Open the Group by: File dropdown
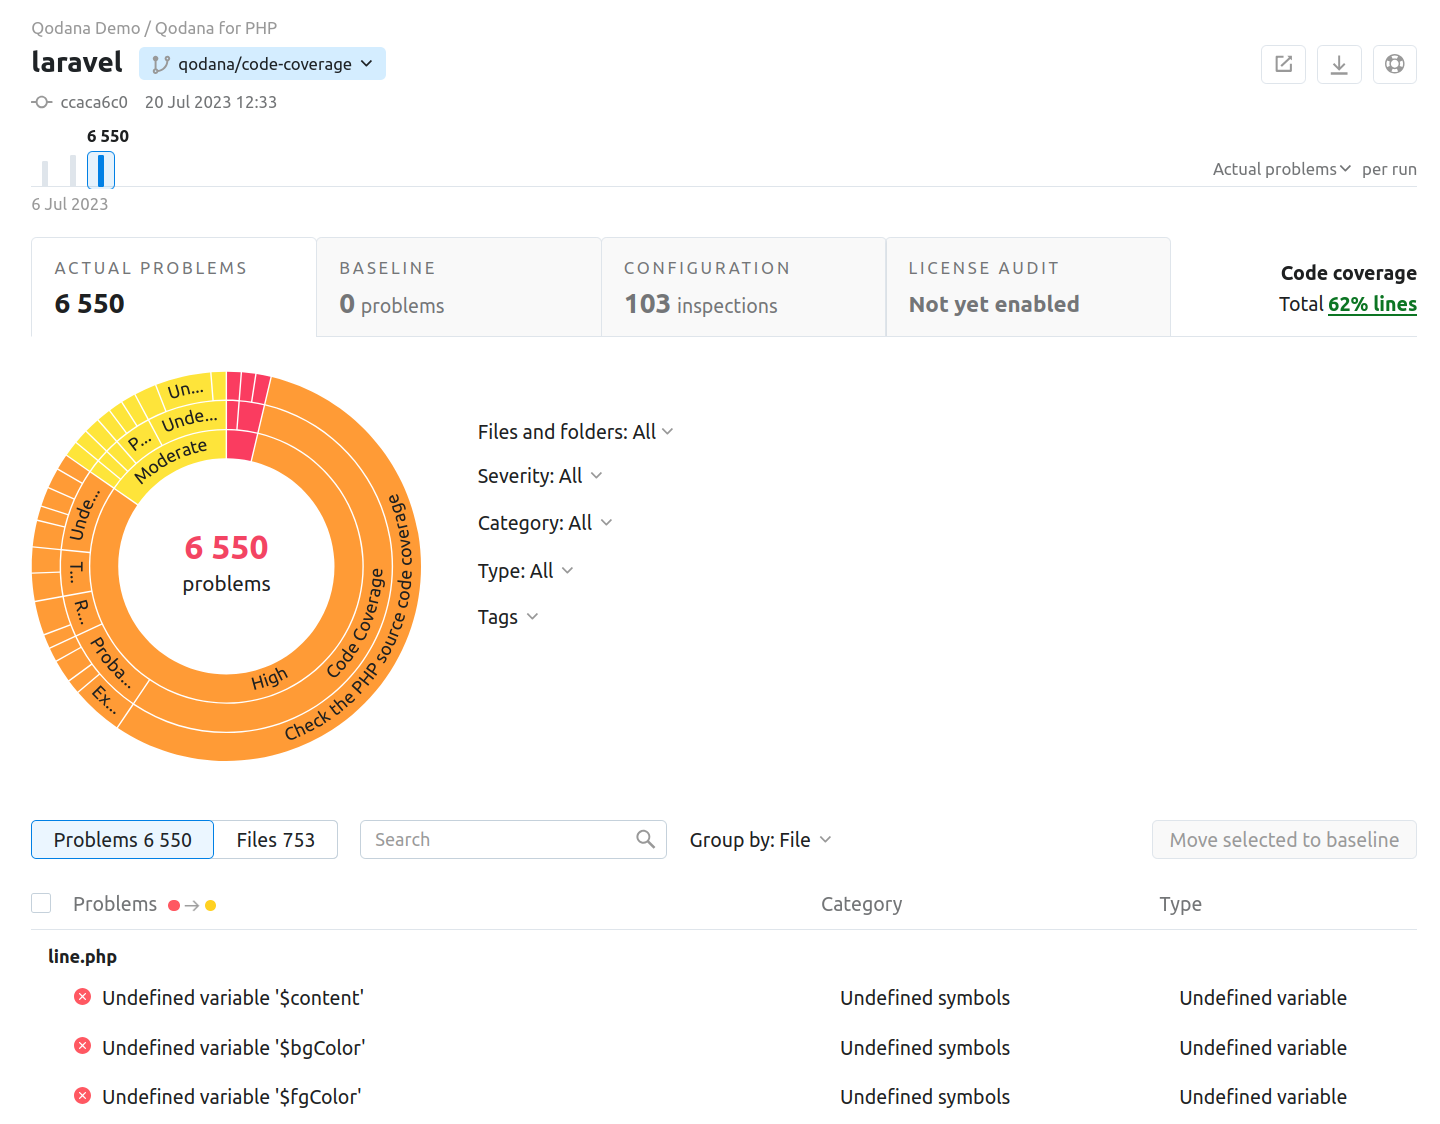The image size is (1440, 1124). coord(760,840)
